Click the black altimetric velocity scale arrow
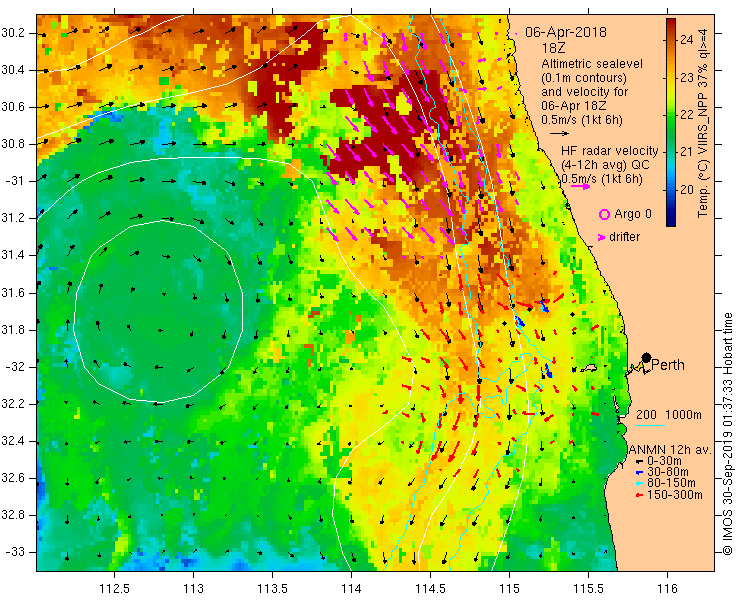This screenshot has height=600, width=740. tap(559, 134)
